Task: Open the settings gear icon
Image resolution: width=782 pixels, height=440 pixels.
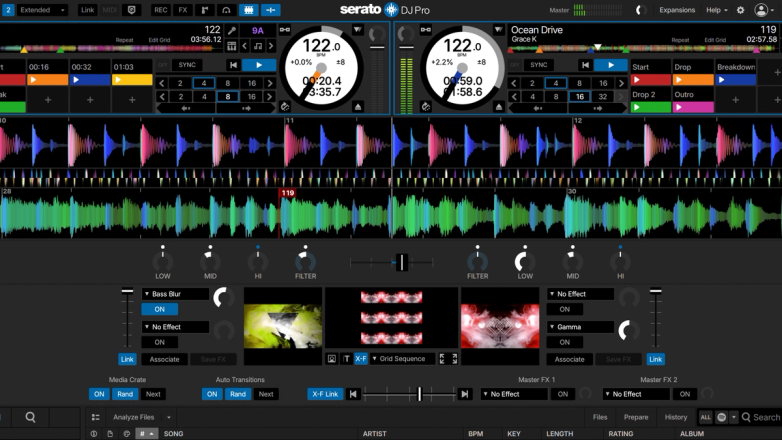Action: pos(741,10)
